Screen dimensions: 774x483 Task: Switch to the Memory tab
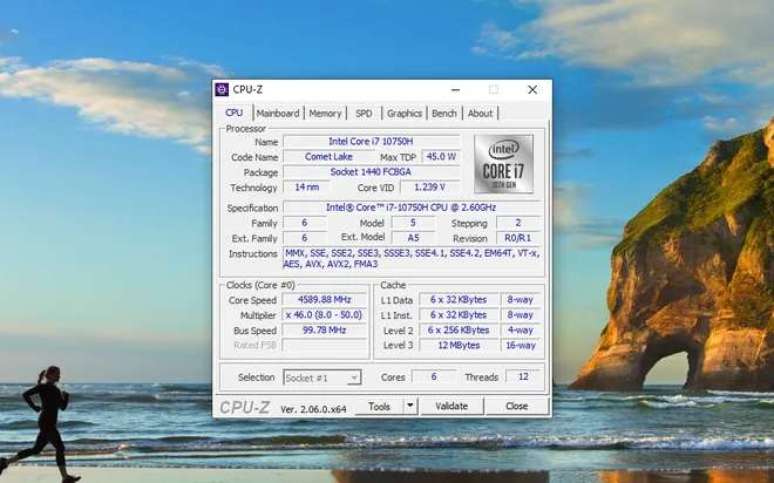coord(325,113)
